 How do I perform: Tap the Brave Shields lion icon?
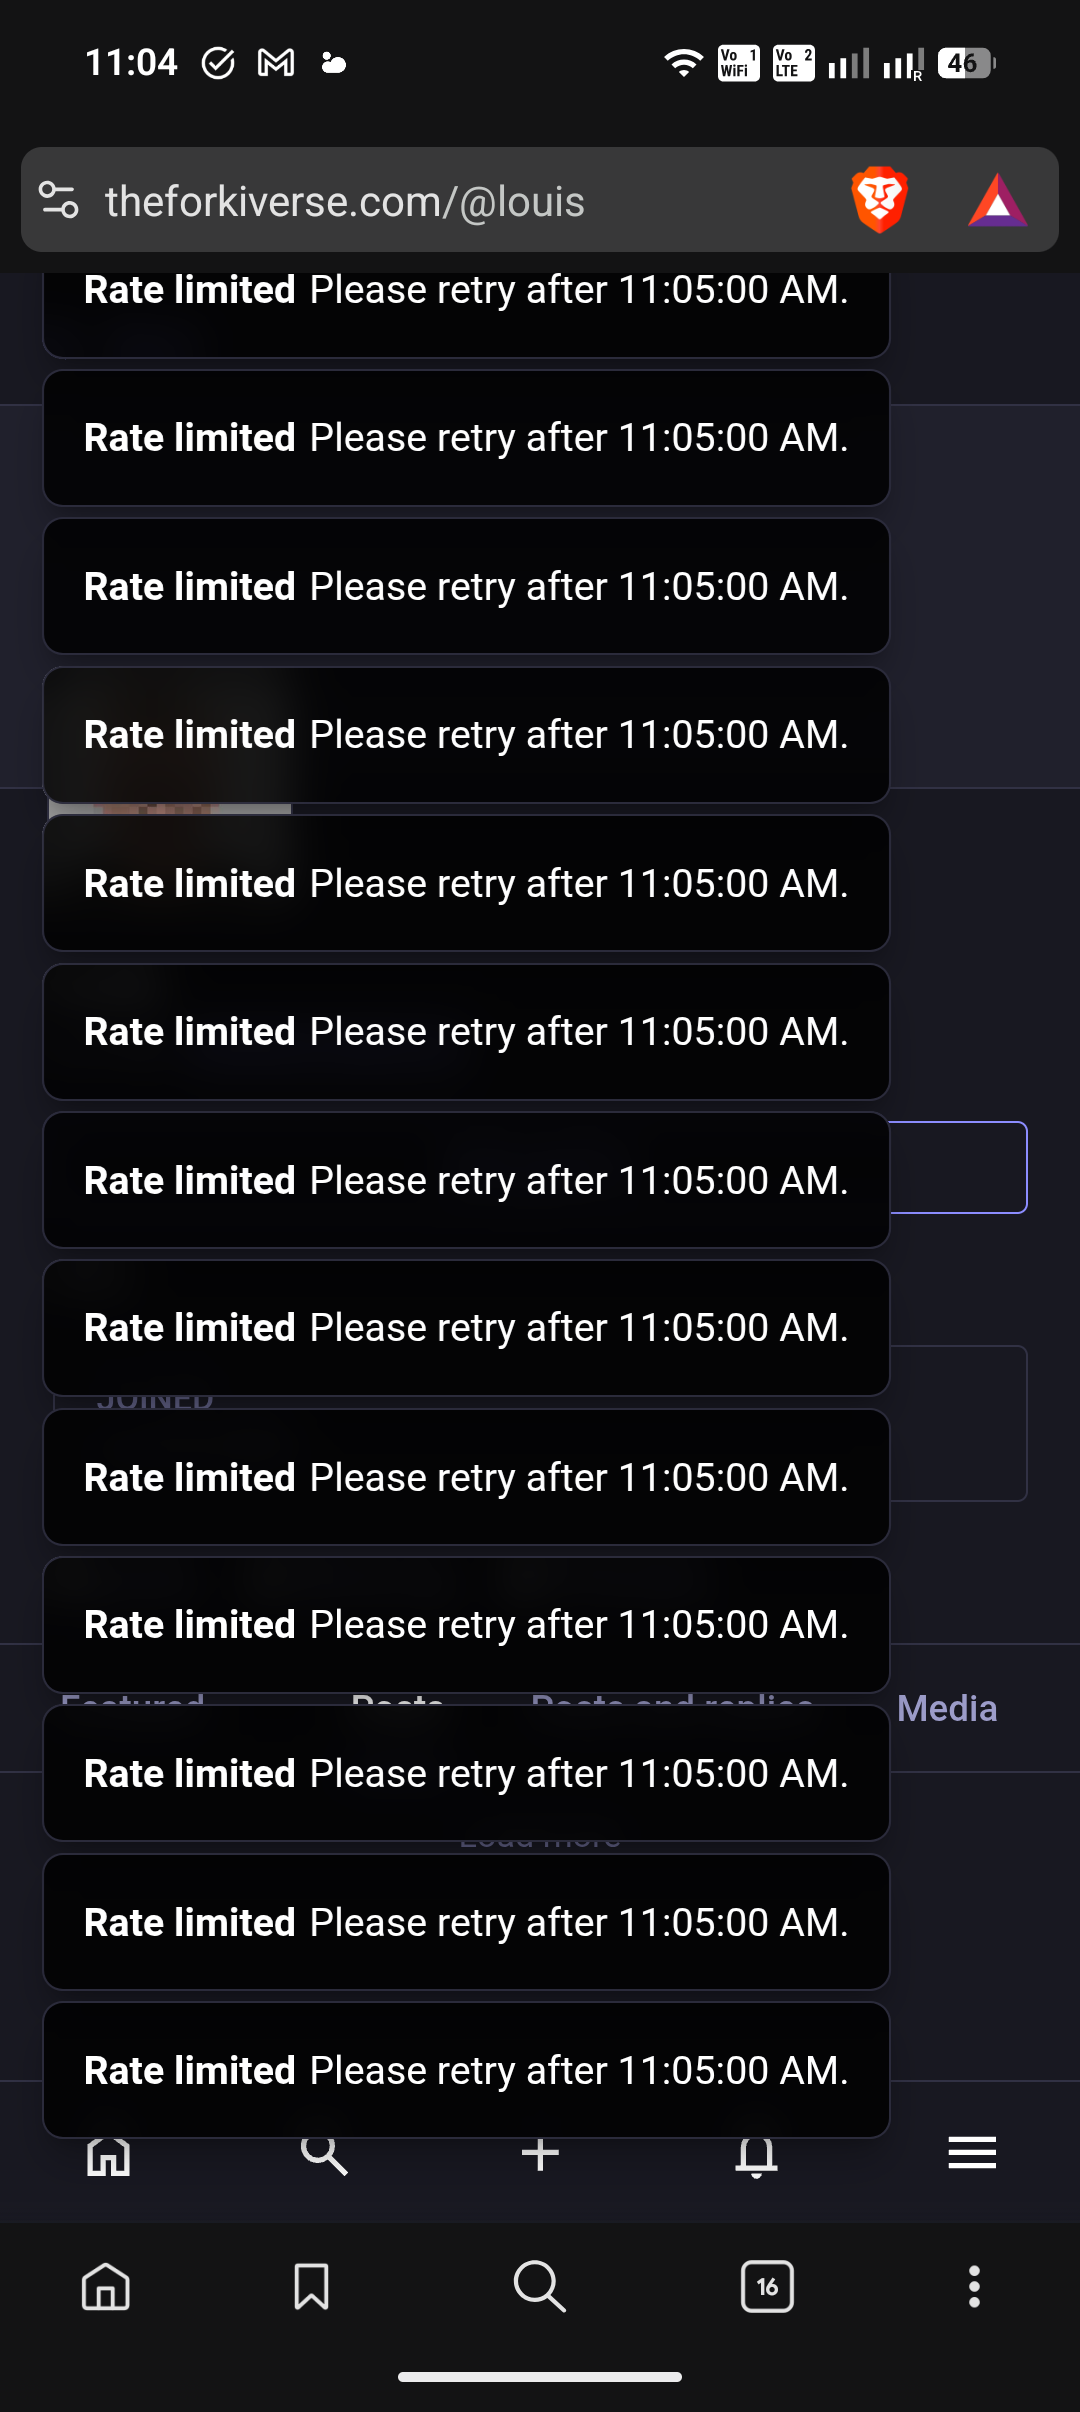879,200
